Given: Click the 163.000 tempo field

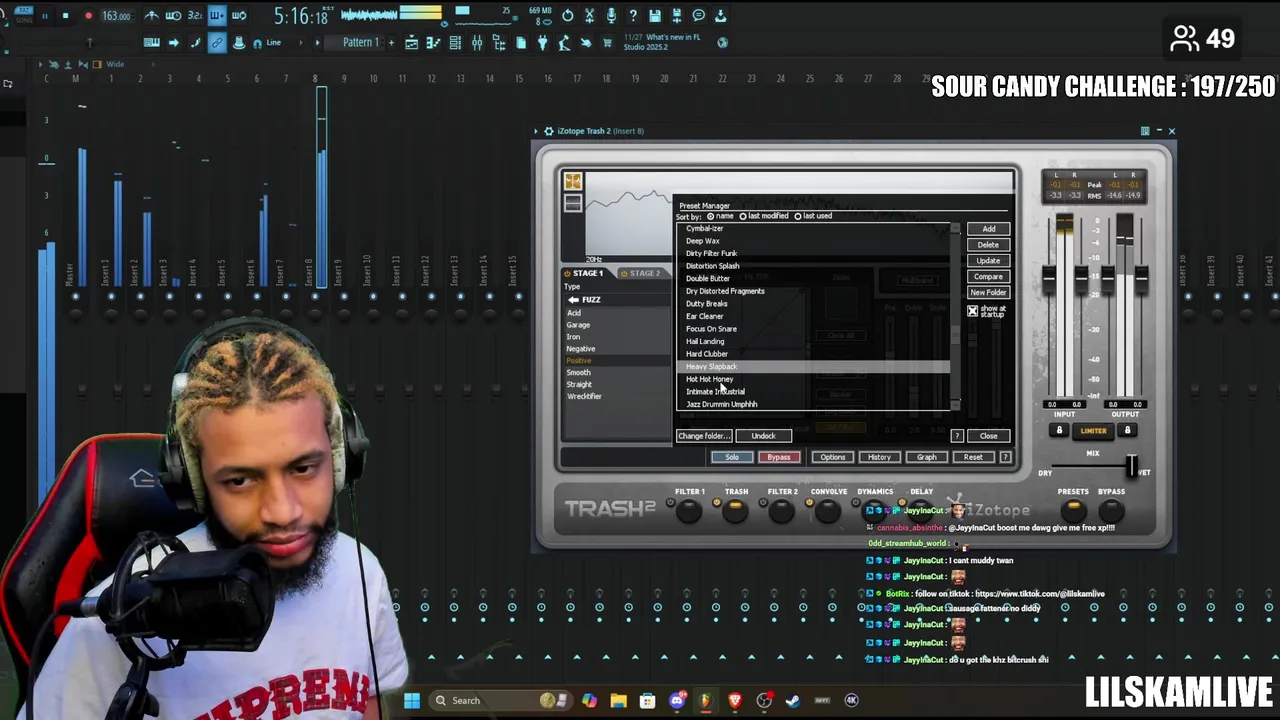Looking at the screenshot, I should point(116,16).
